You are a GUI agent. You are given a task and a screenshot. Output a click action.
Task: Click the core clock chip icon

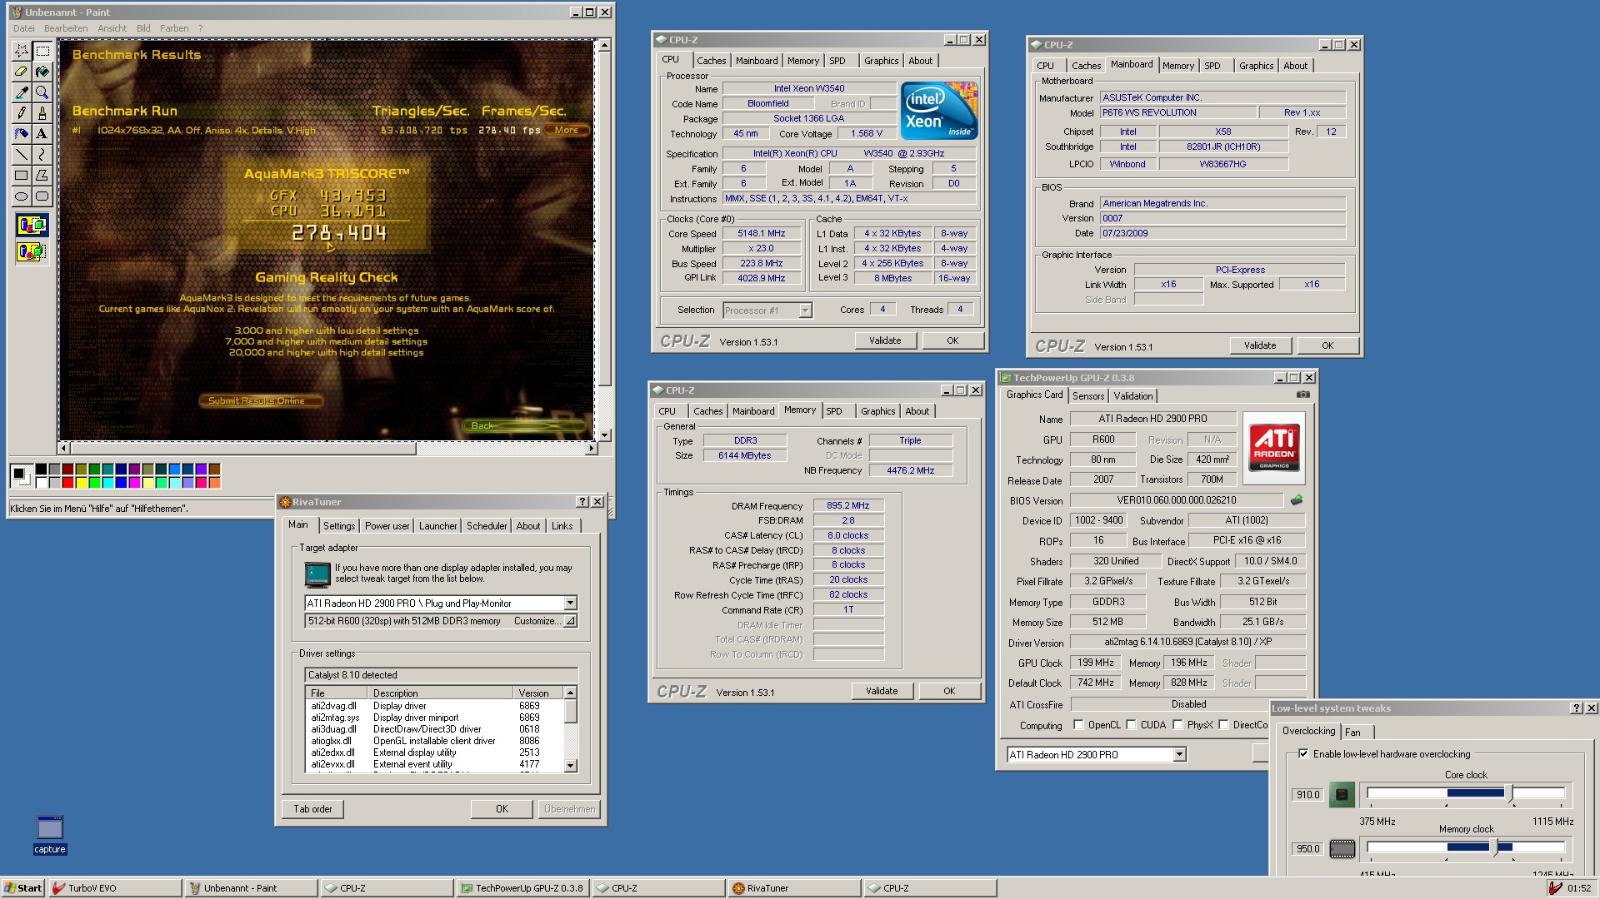1342,795
